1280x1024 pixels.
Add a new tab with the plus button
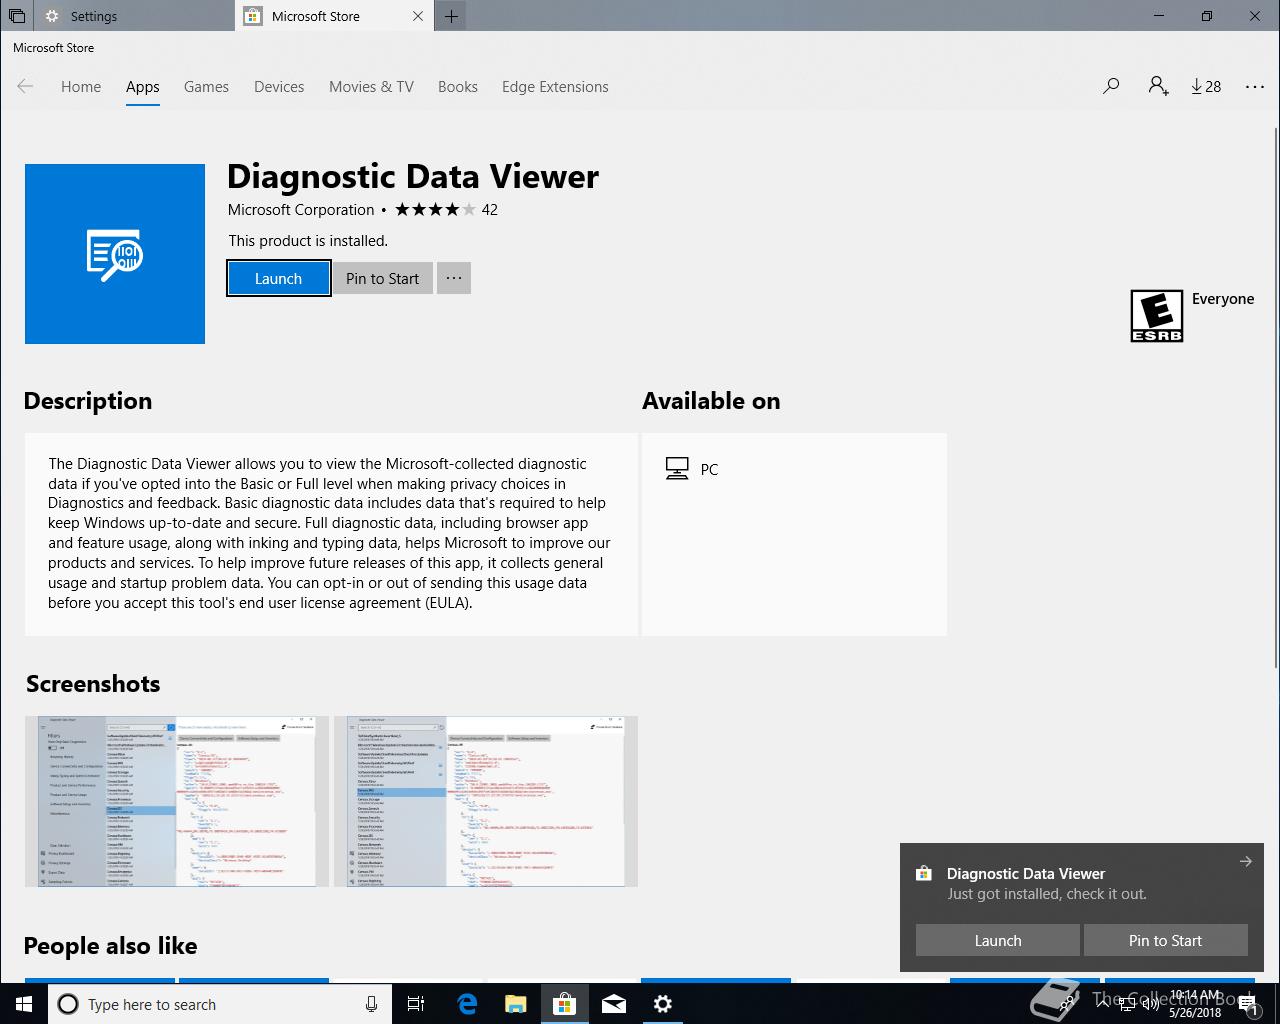(452, 16)
